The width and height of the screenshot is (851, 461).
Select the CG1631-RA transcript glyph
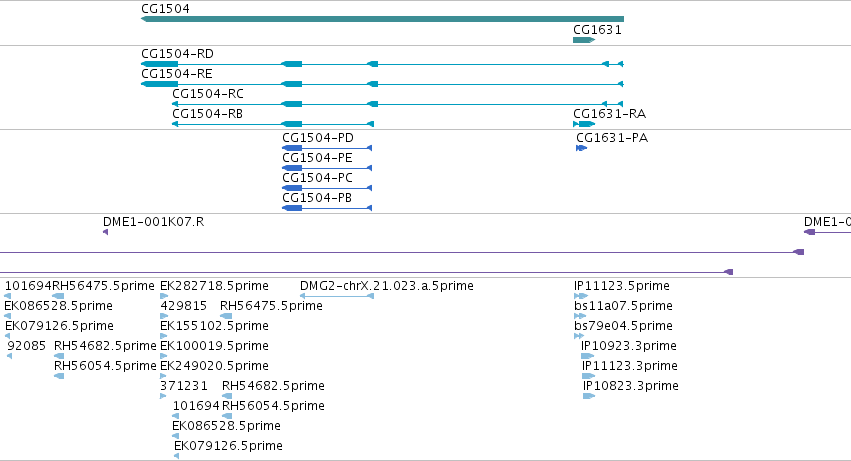point(584,124)
